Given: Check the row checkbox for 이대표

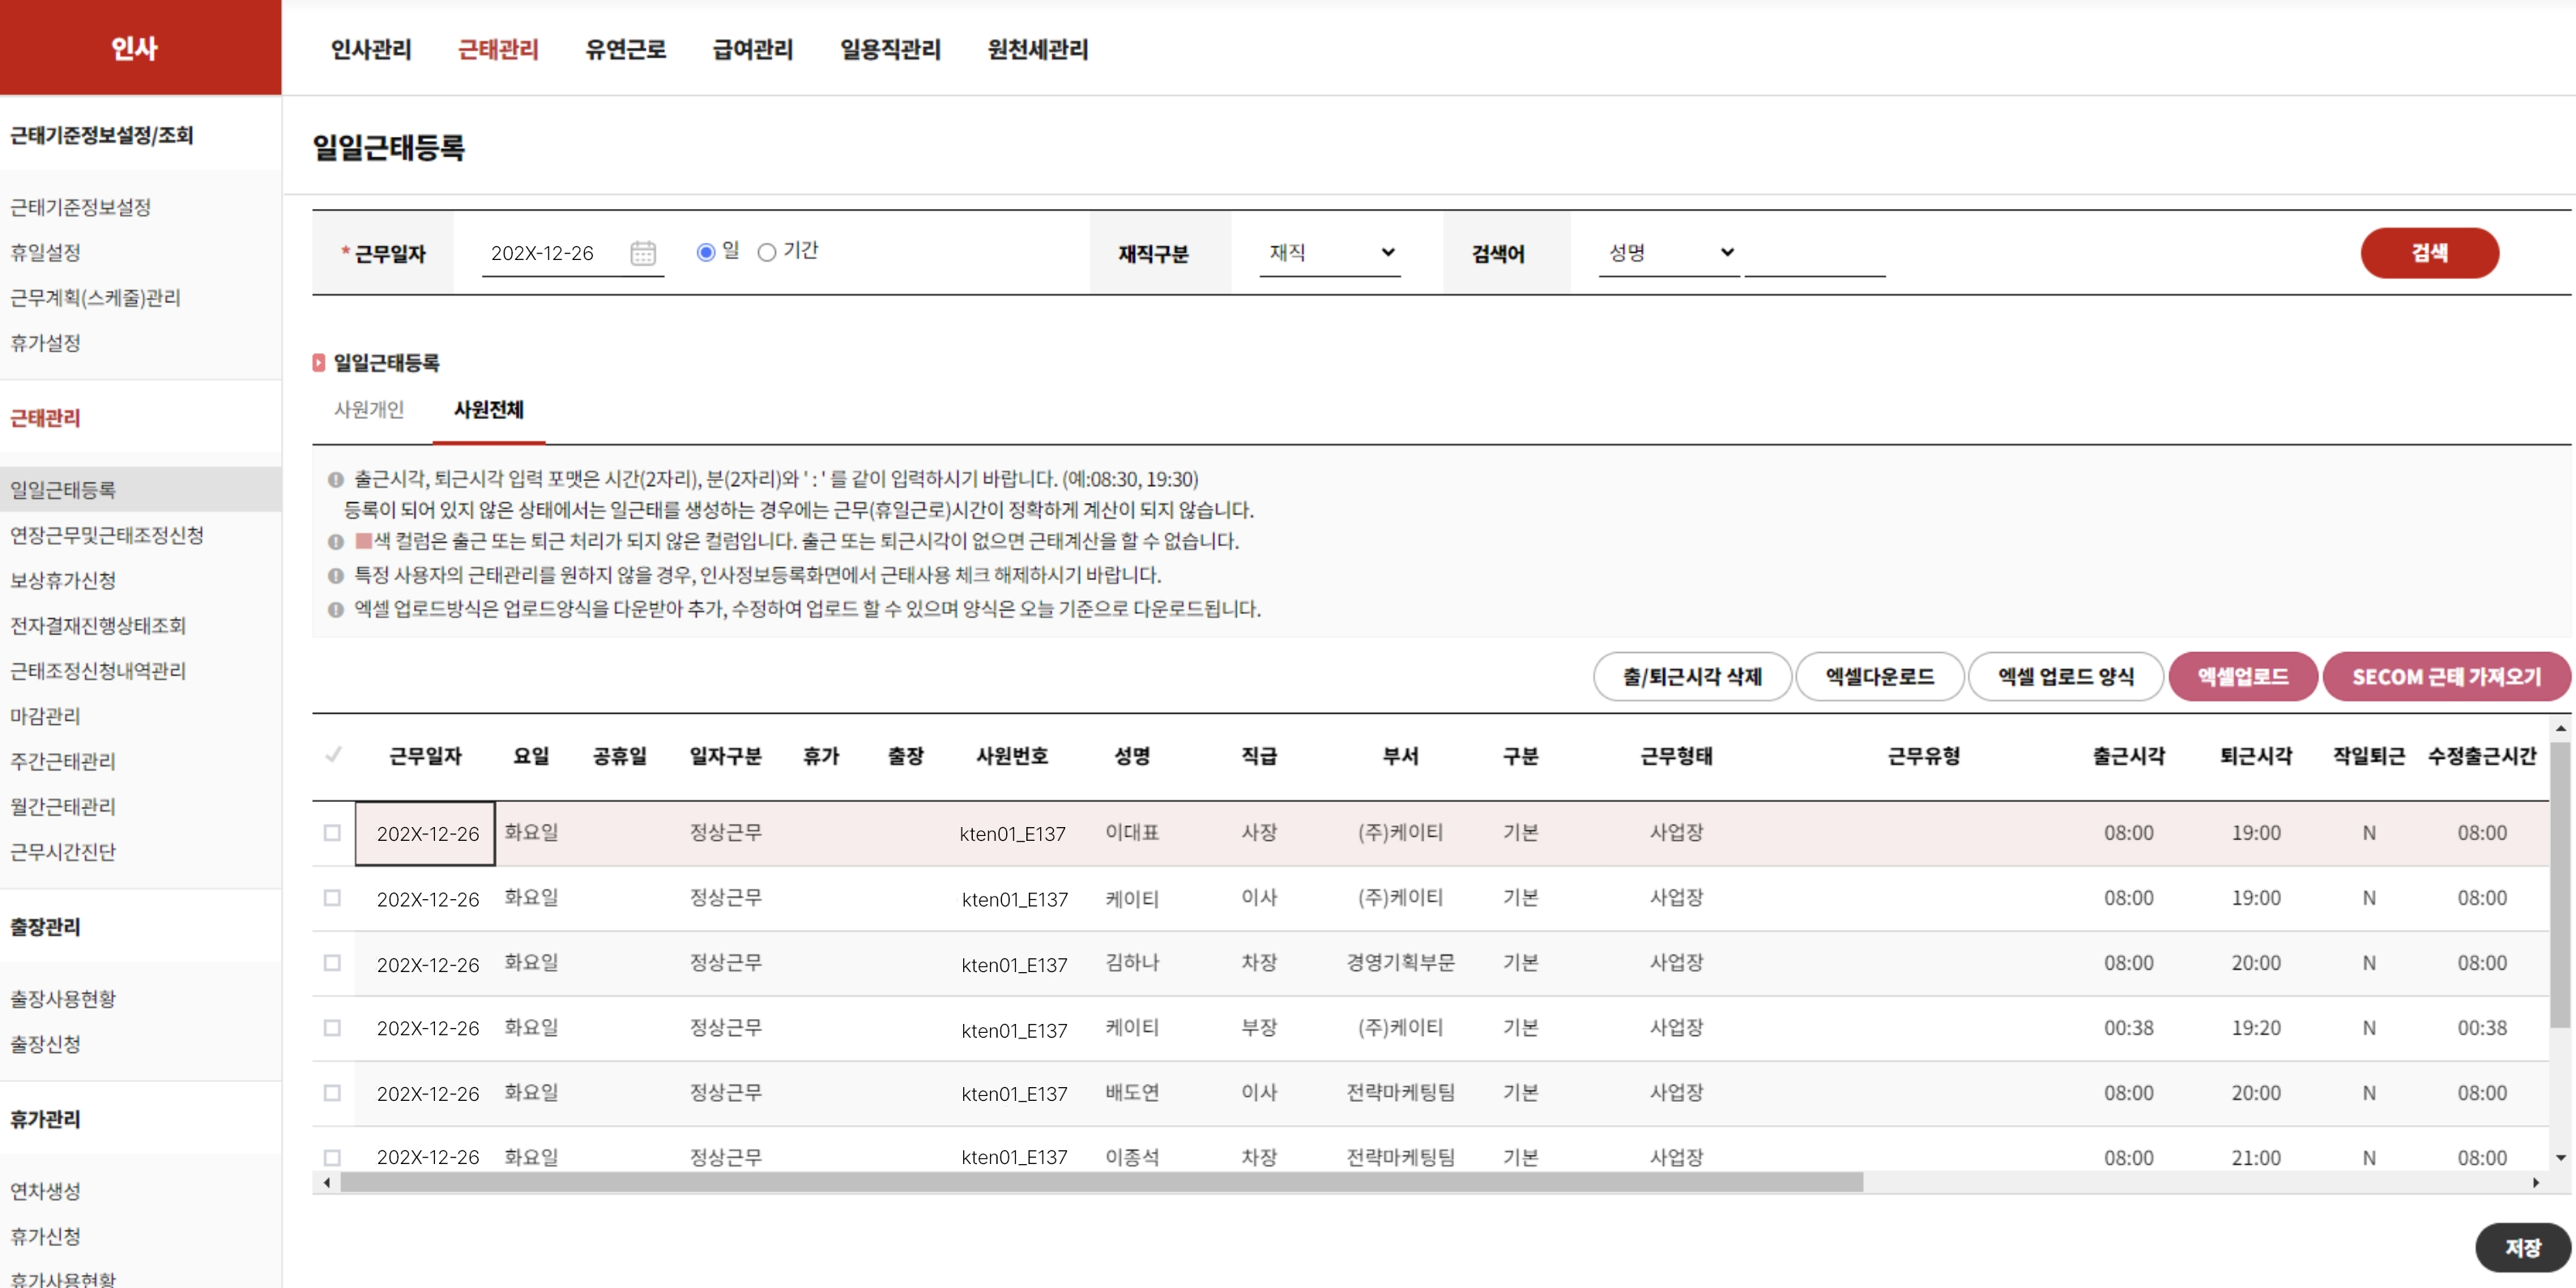Looking at the screenshot, I should 332,833.
